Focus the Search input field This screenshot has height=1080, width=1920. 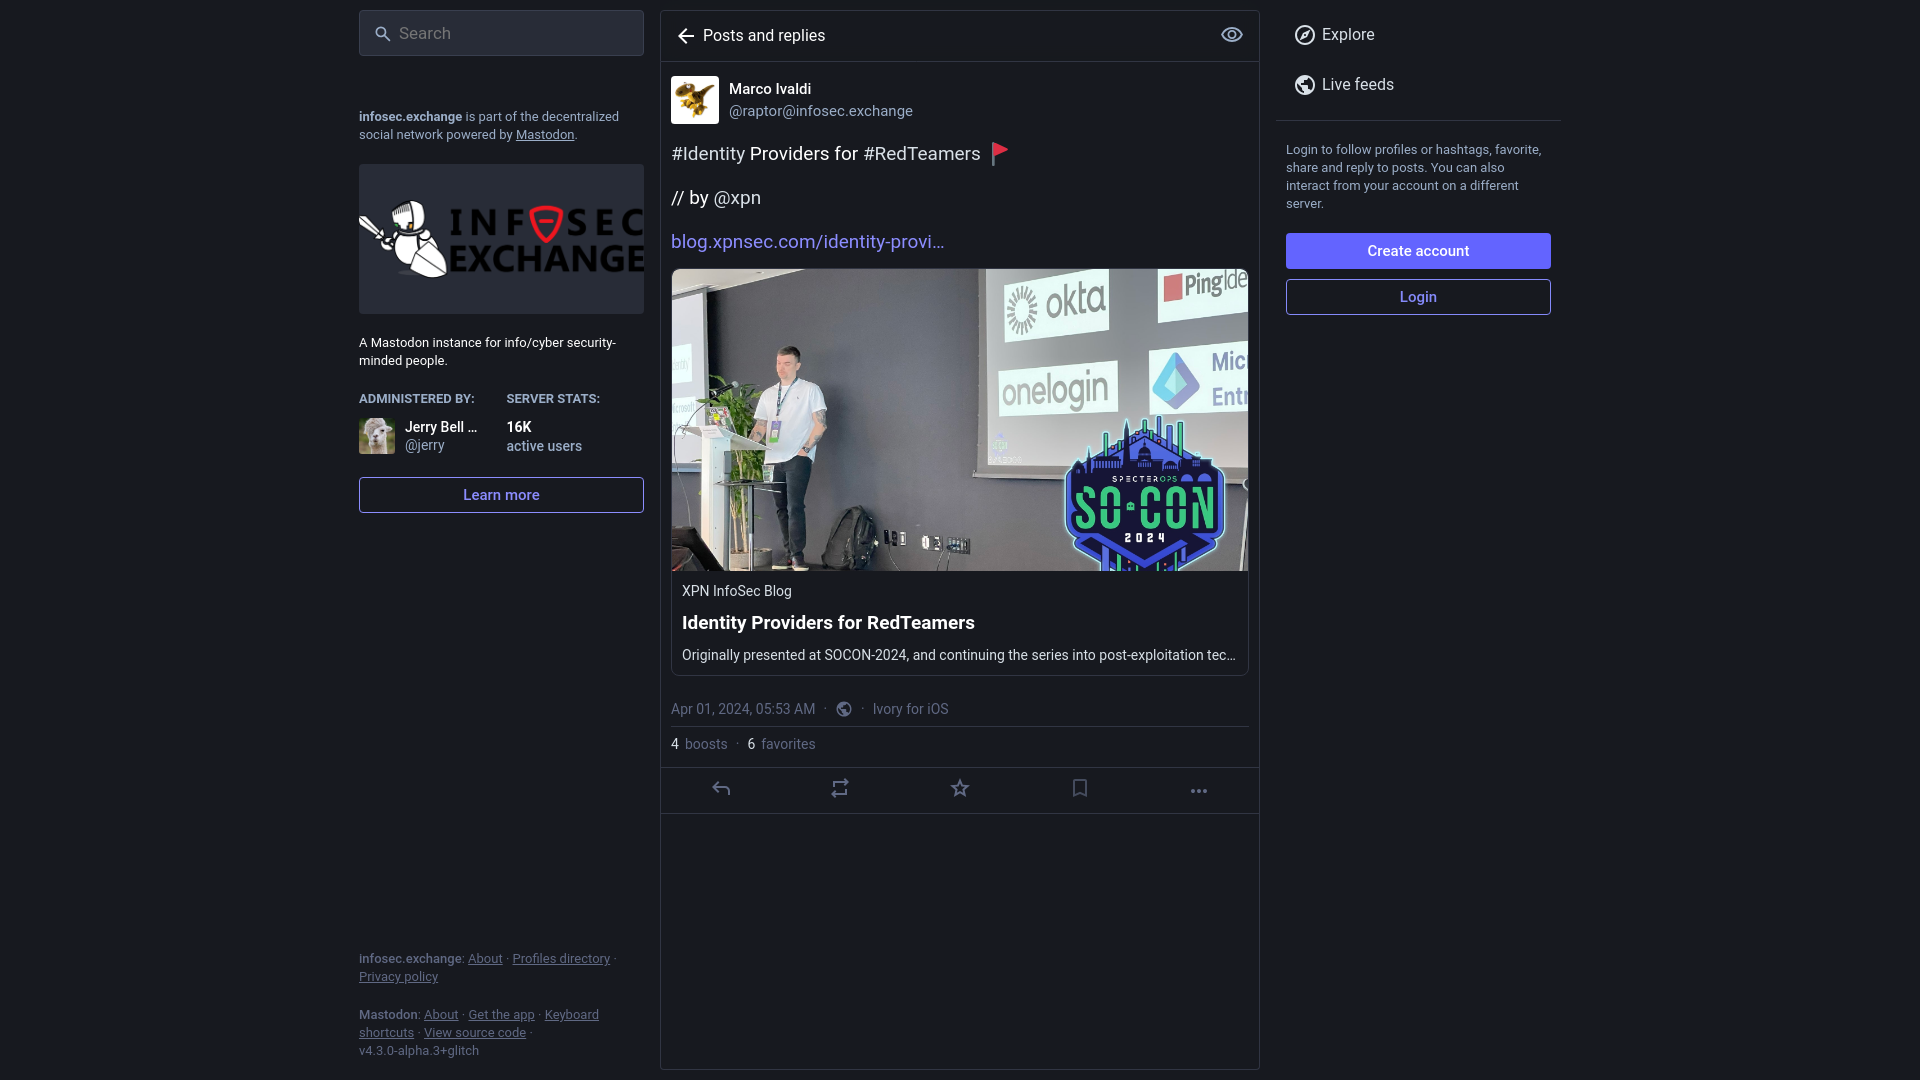pos(501,33)
